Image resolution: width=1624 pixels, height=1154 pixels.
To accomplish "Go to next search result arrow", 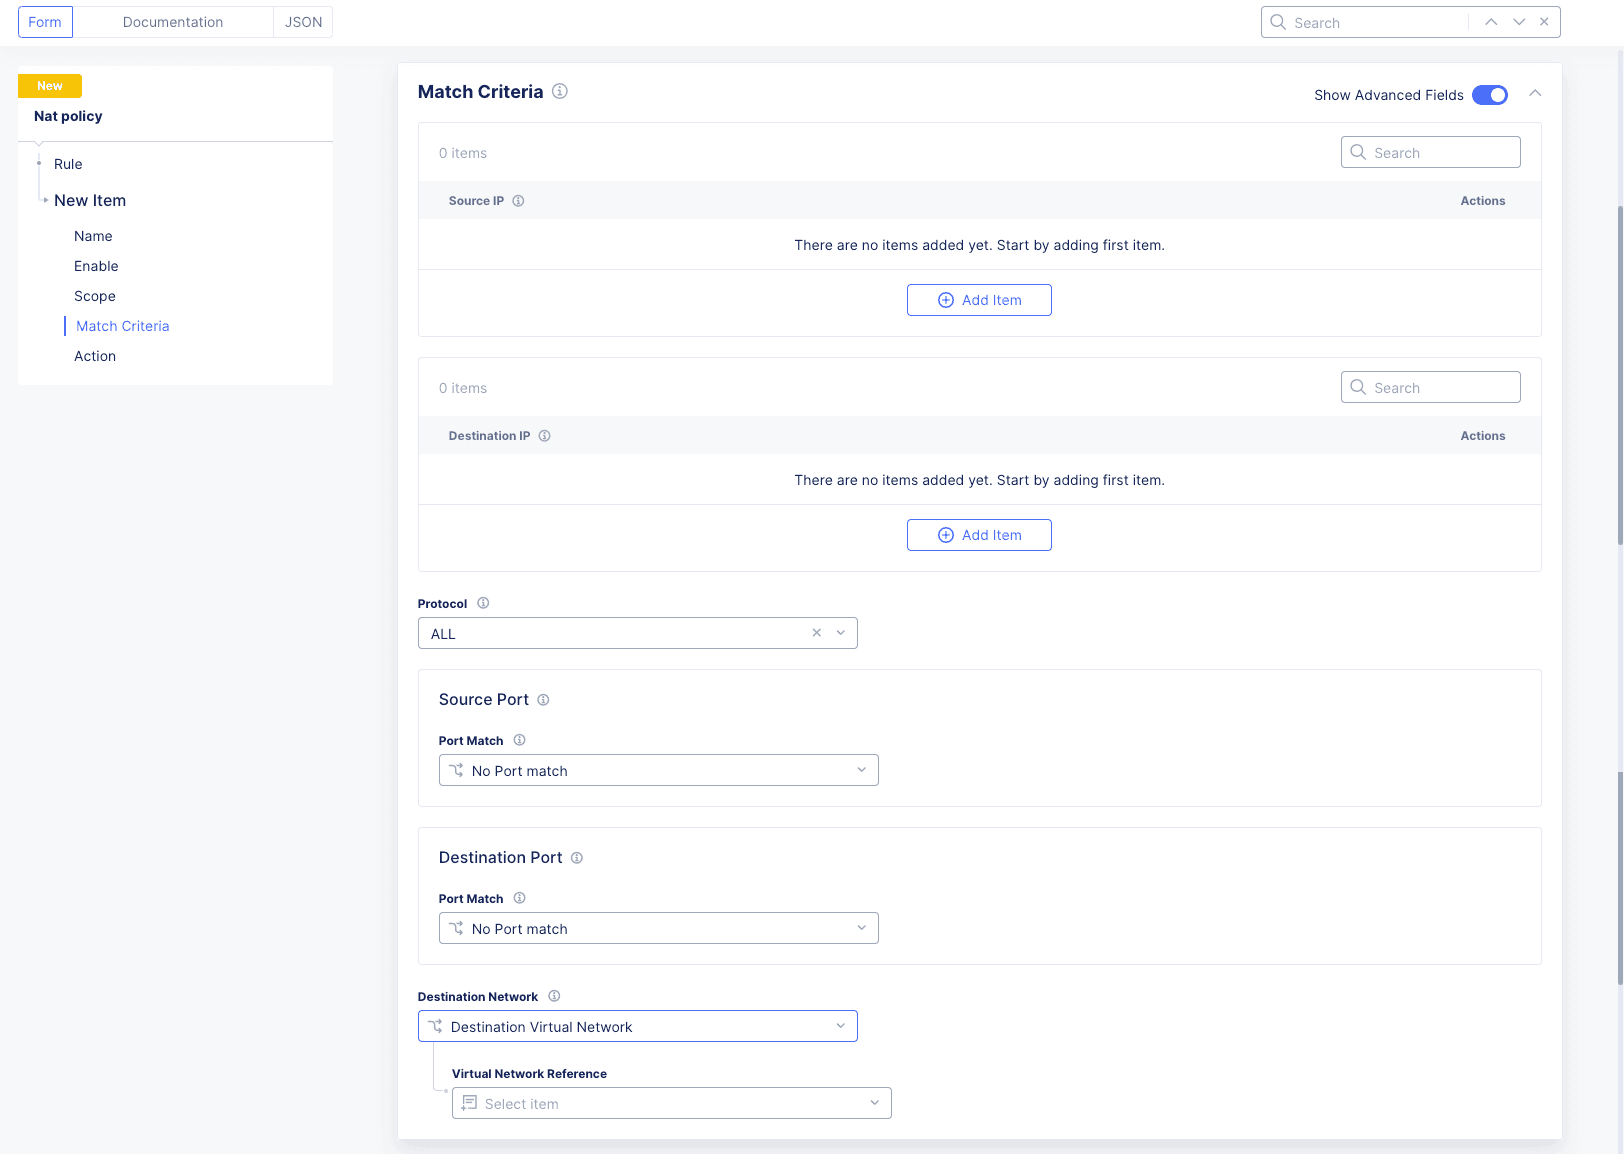I will click(1519, 22).
